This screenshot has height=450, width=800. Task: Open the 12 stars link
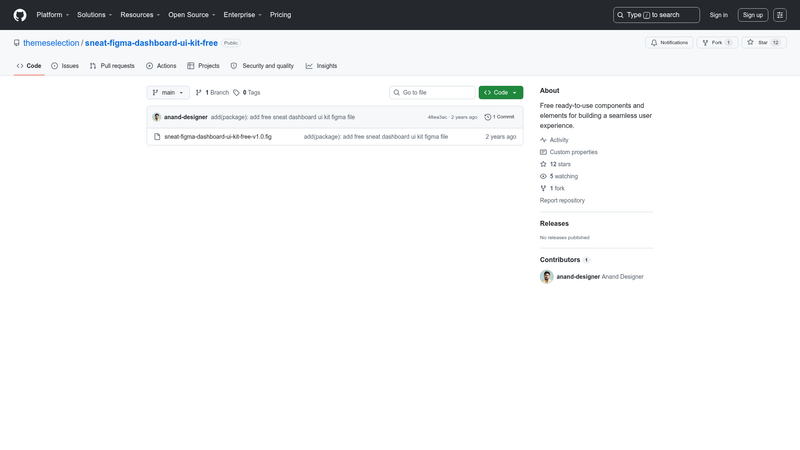coord(555,164)
